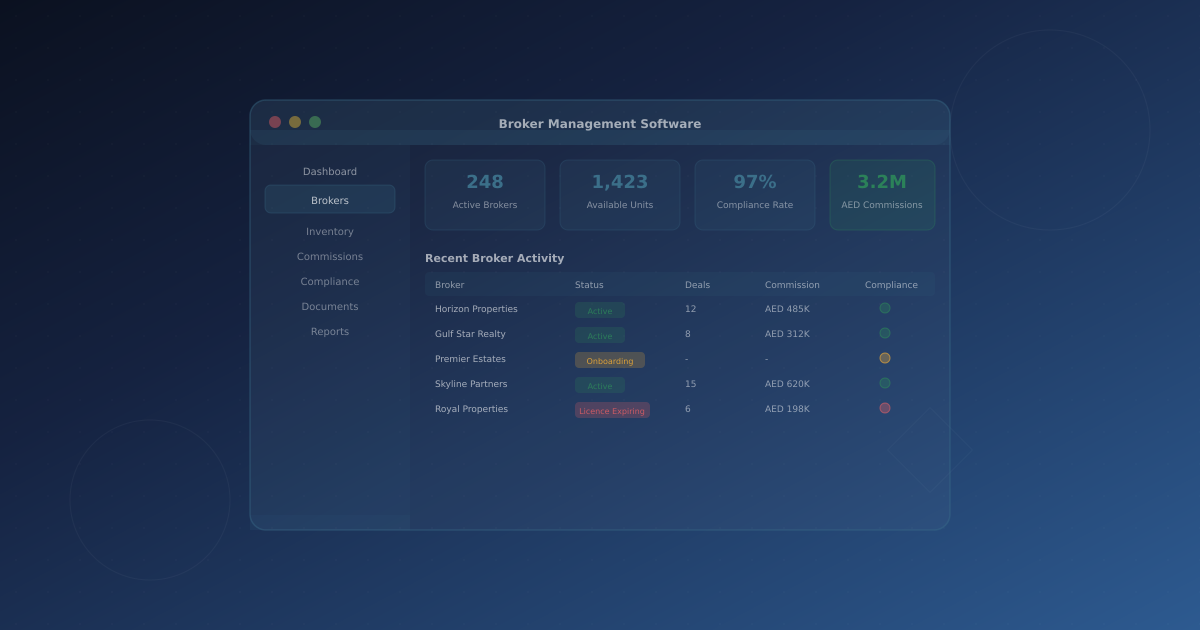This screenshot has height=630, width=1200.
Task: Click Premier Estates amber compliance indicator
Action: pos(884,357)
